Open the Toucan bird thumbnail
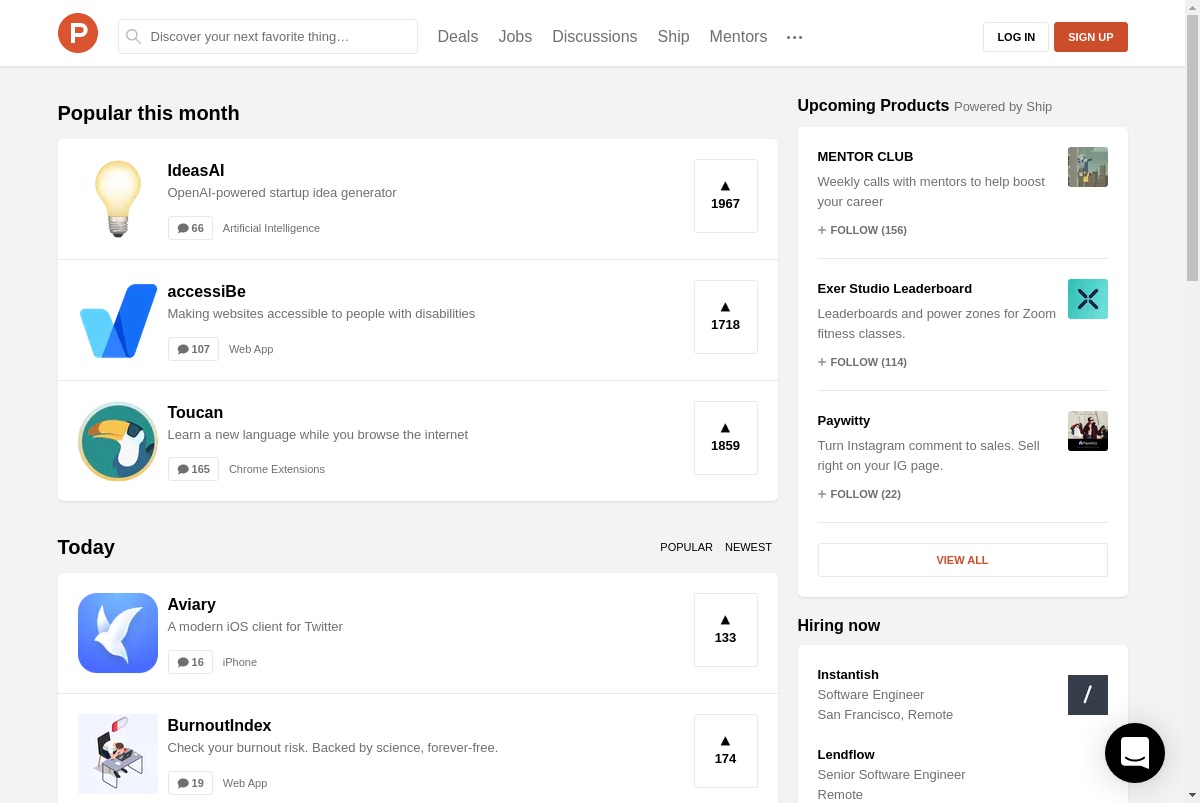 [118, 441]
